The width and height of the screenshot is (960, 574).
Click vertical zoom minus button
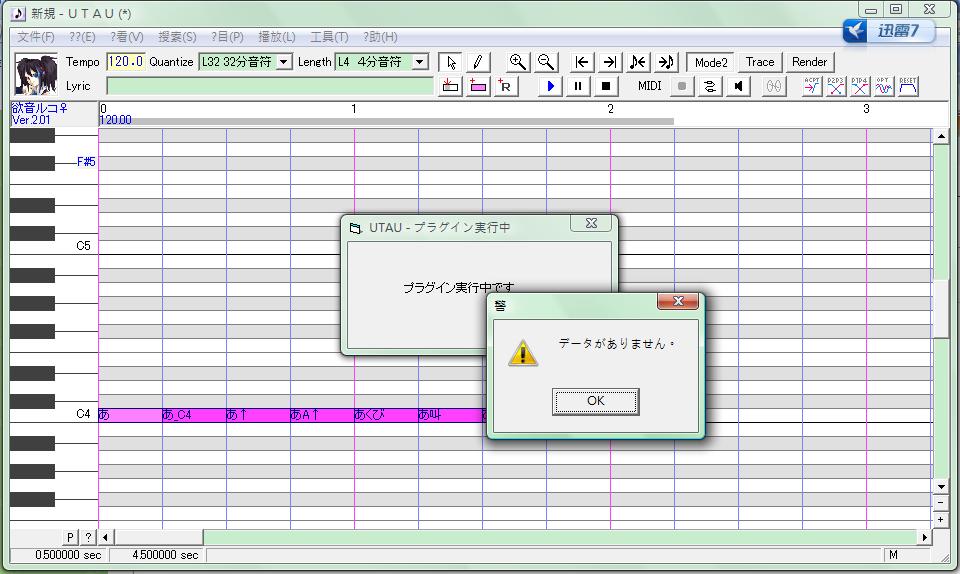941,502
